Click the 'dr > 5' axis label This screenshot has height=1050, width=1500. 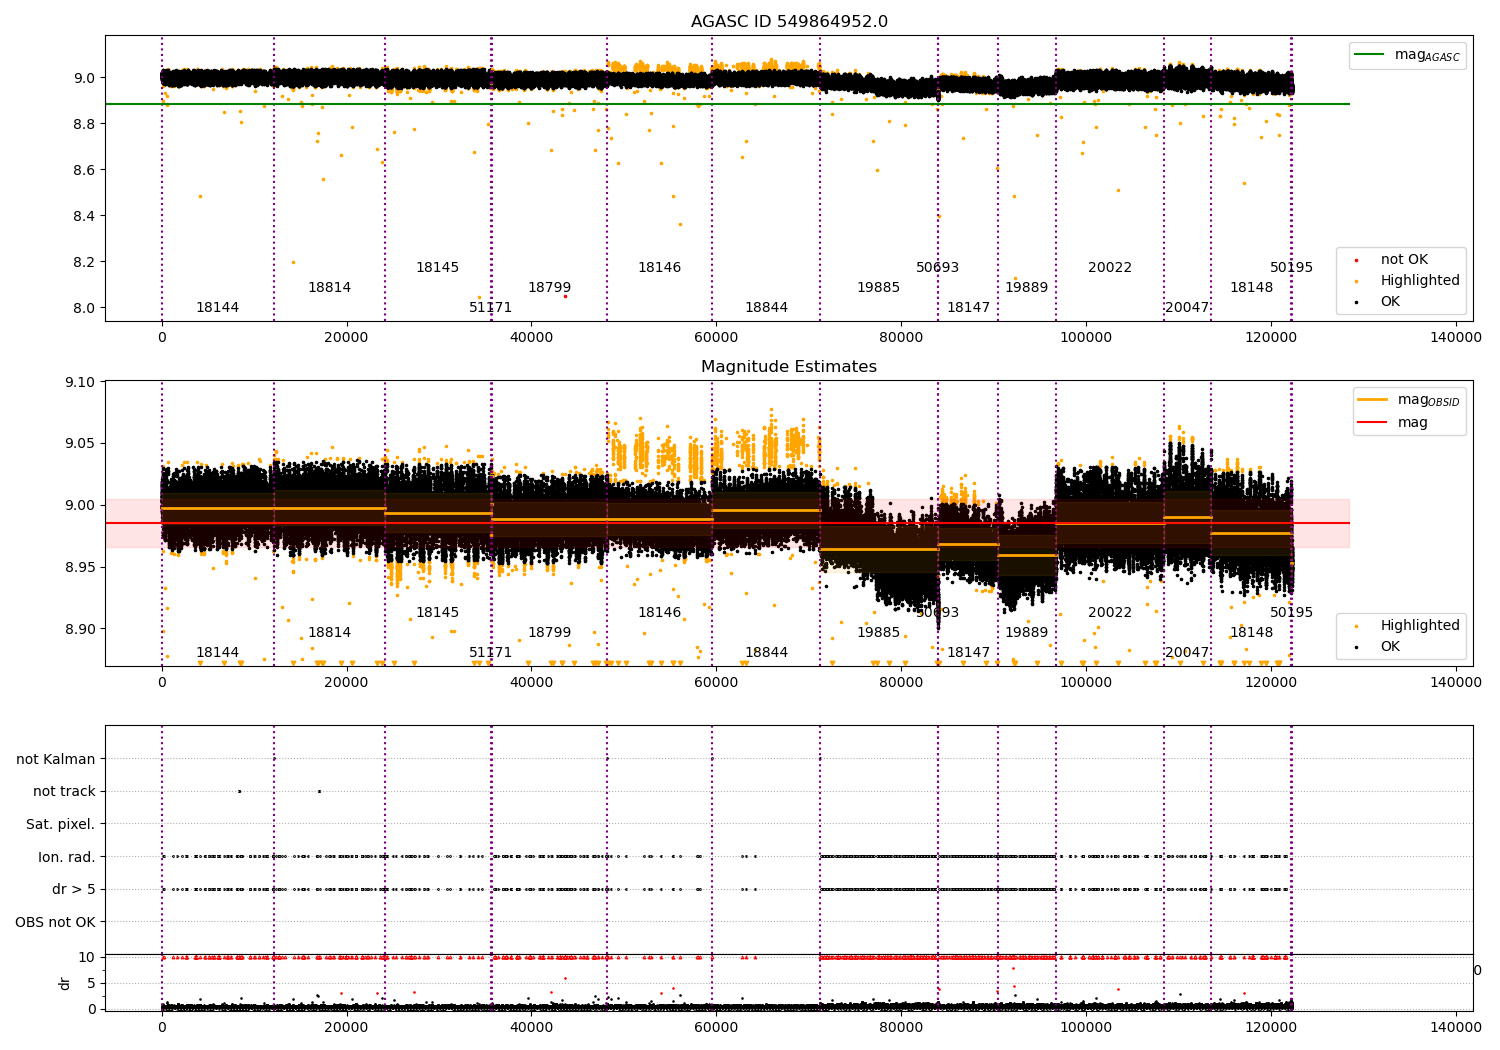click(x=74, y=890)
